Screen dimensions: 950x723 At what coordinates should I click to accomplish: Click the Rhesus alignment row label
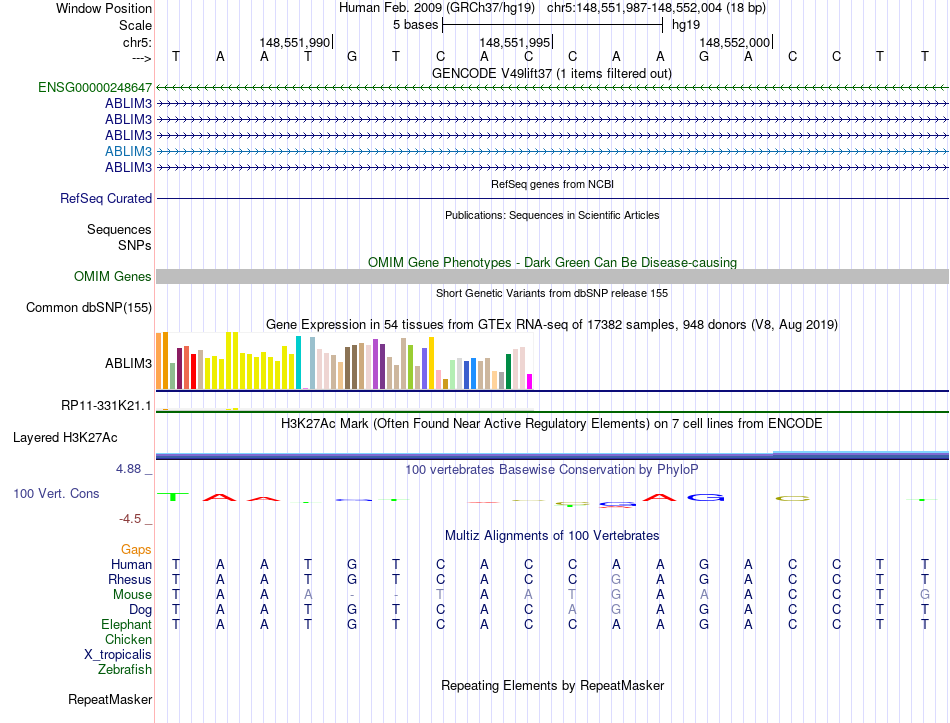(x=130, y=580)
